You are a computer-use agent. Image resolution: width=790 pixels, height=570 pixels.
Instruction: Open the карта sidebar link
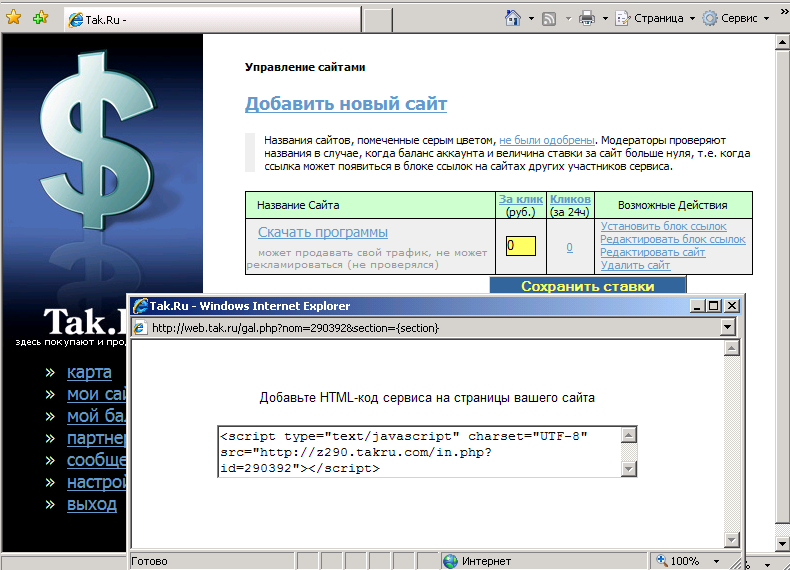[x=89, y=372]
